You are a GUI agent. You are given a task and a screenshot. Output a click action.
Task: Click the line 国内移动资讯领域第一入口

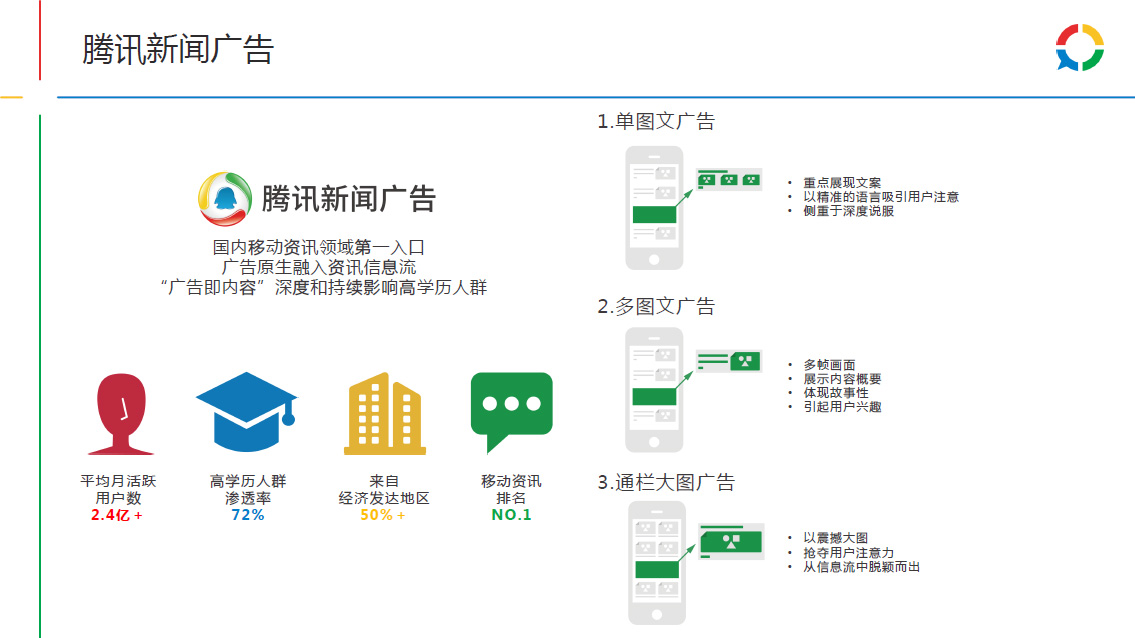318,247
